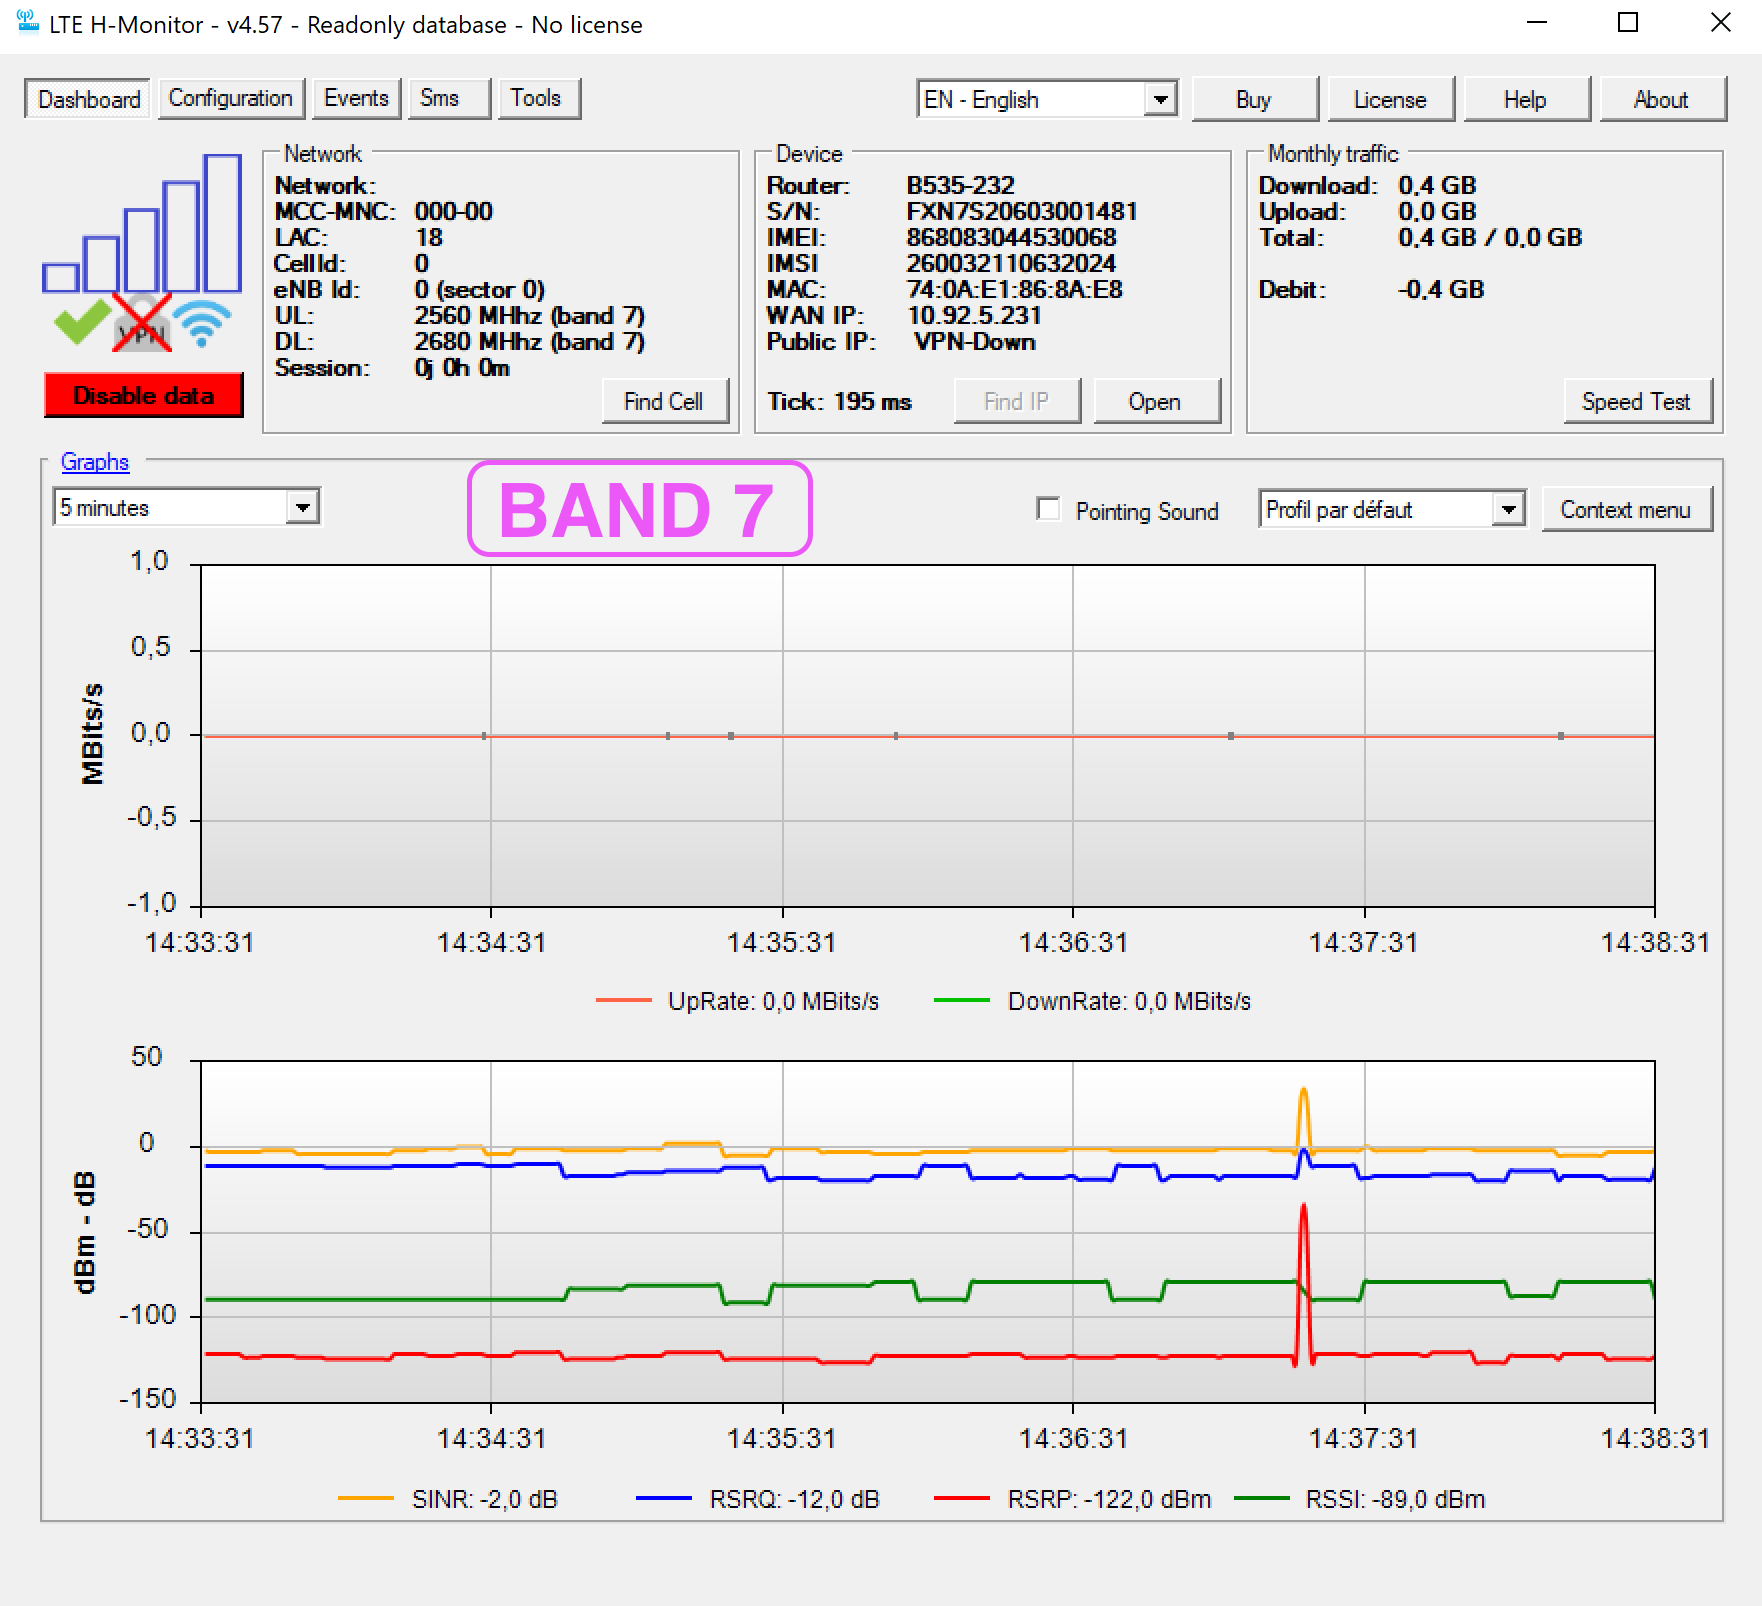Screen dimensions: 1762x1606
Task: Click the WAN IP value 10.92.5.231
Action: tap(974, 315)
